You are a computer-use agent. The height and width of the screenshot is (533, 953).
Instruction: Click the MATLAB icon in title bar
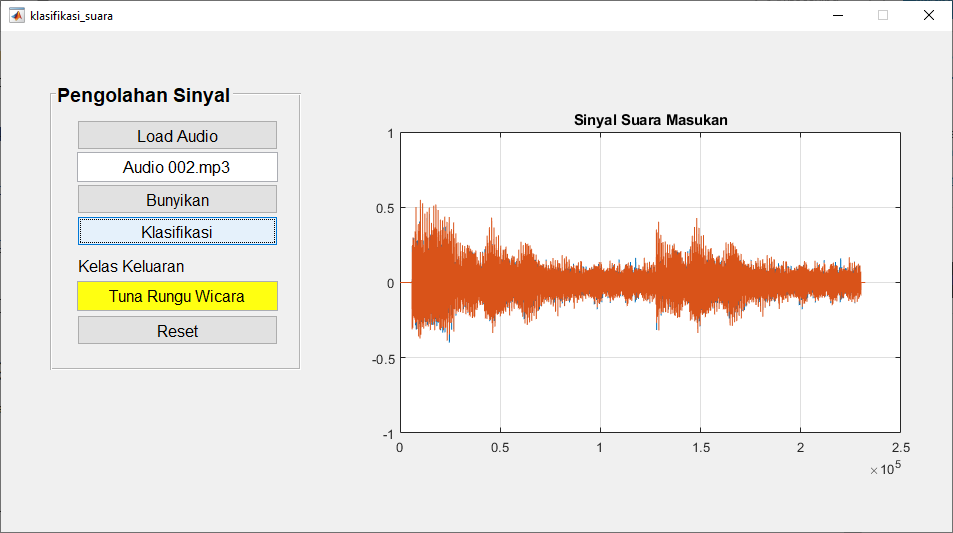tap(17, 15)
